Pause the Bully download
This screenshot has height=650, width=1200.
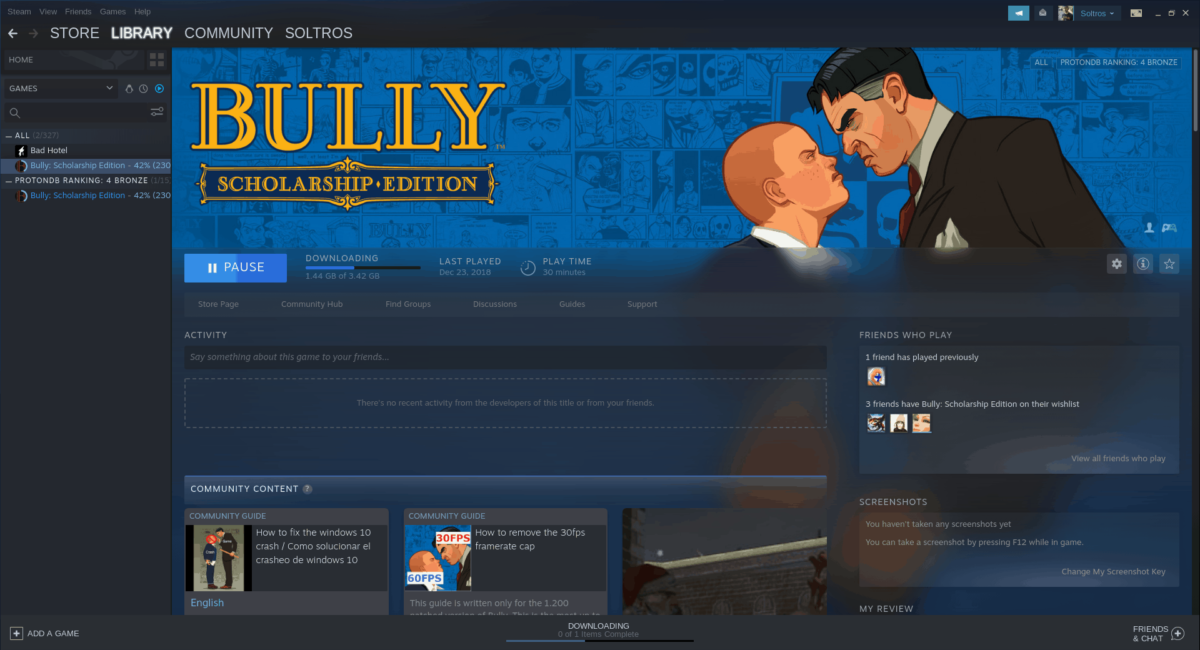(235, 268)
